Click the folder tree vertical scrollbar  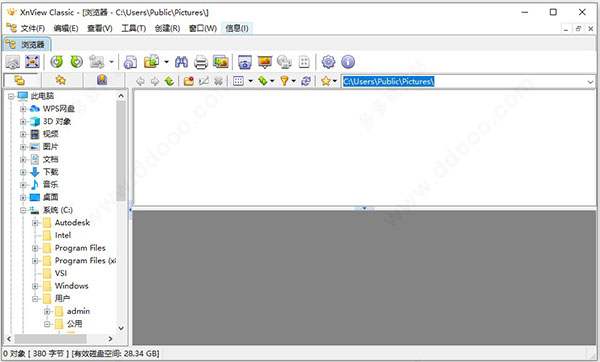point(121,151)
